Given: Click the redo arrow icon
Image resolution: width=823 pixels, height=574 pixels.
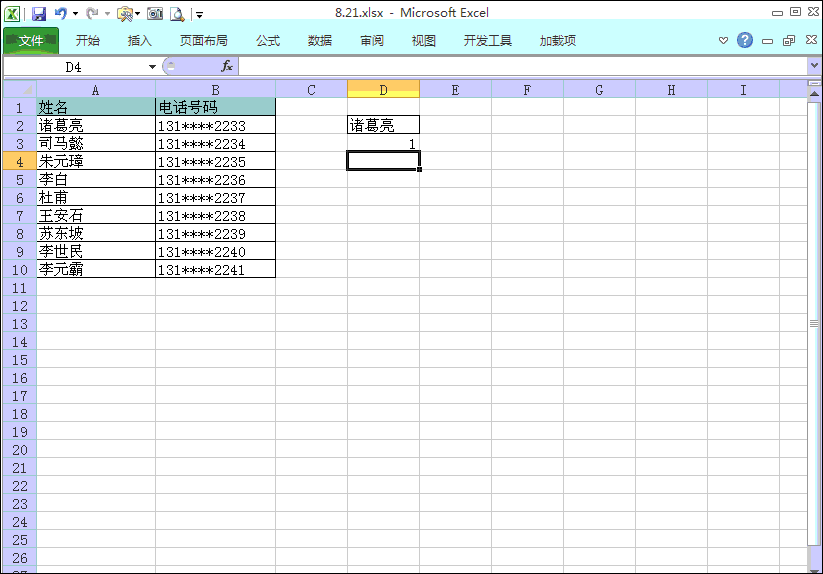Looking at the screenshot, I should [92, 13].
